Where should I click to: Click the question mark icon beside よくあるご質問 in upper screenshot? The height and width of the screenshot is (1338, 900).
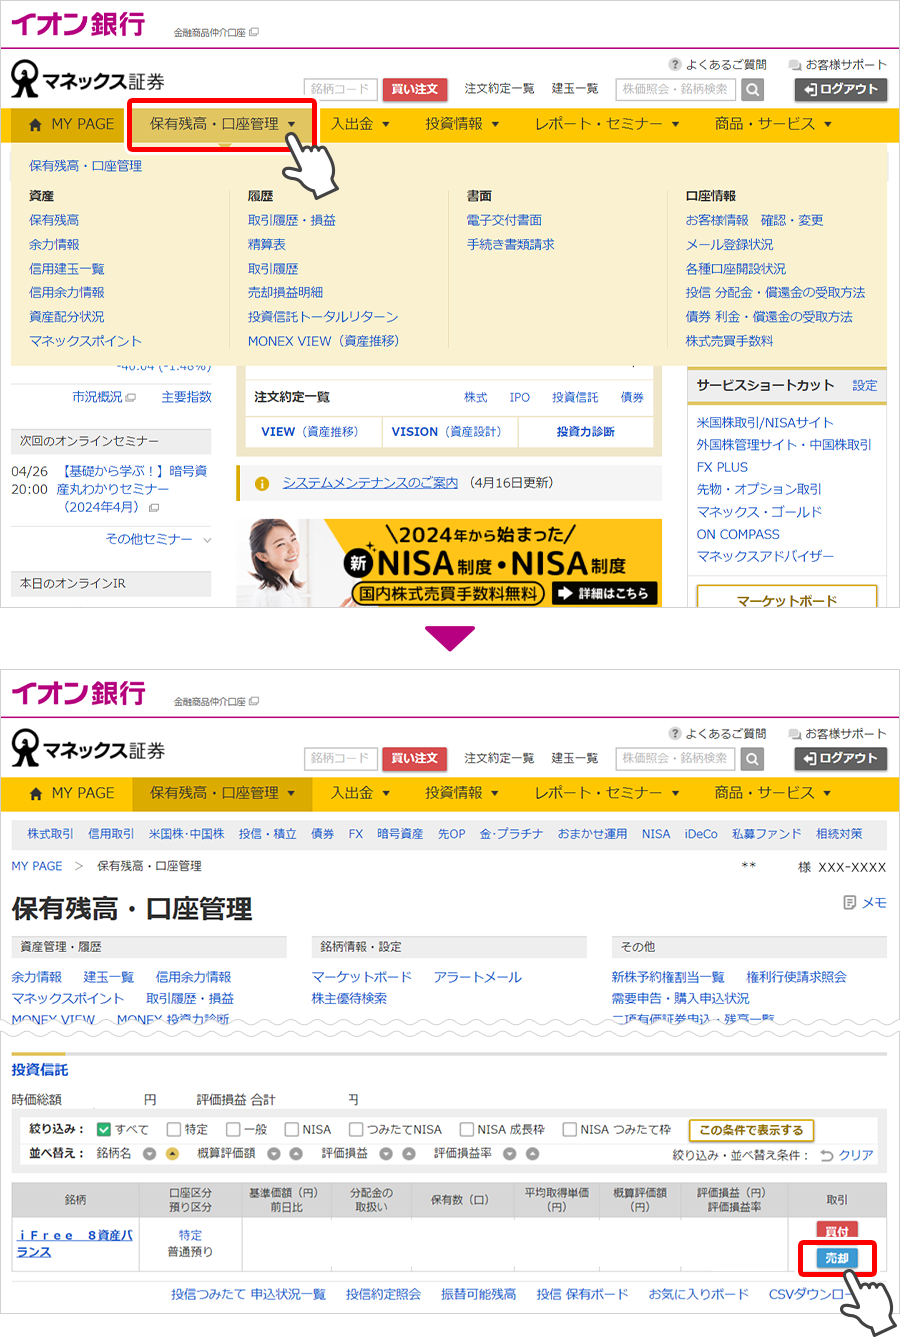(675, 64)
